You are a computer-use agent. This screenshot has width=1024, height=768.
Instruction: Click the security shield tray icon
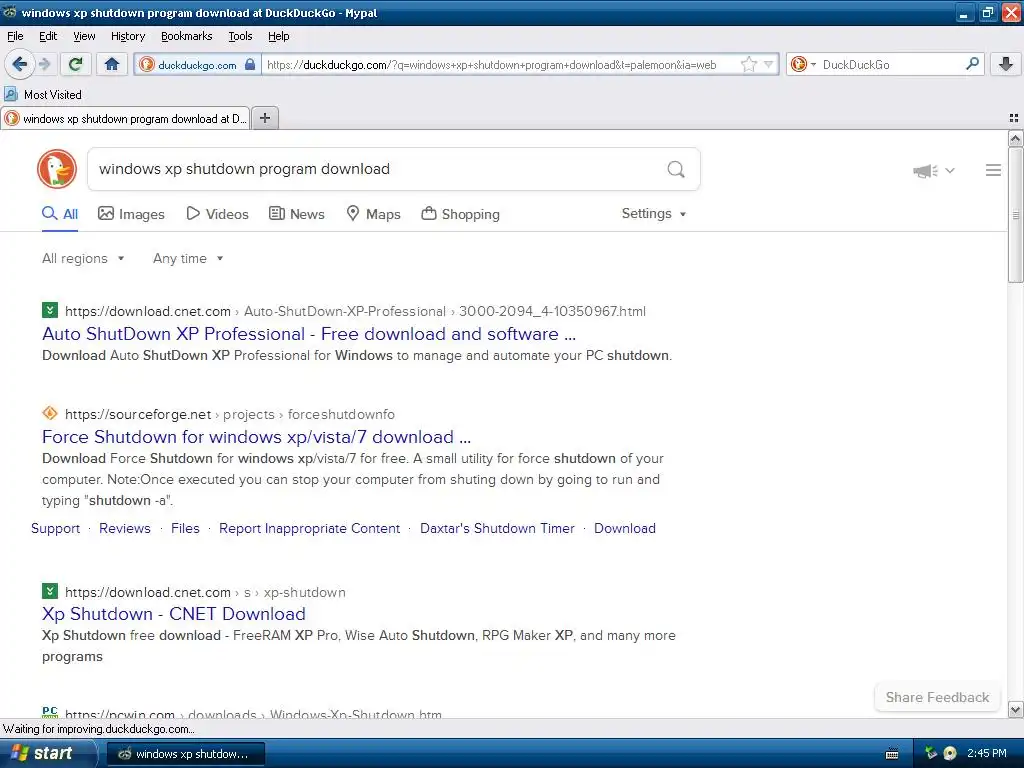click(950, 753)
